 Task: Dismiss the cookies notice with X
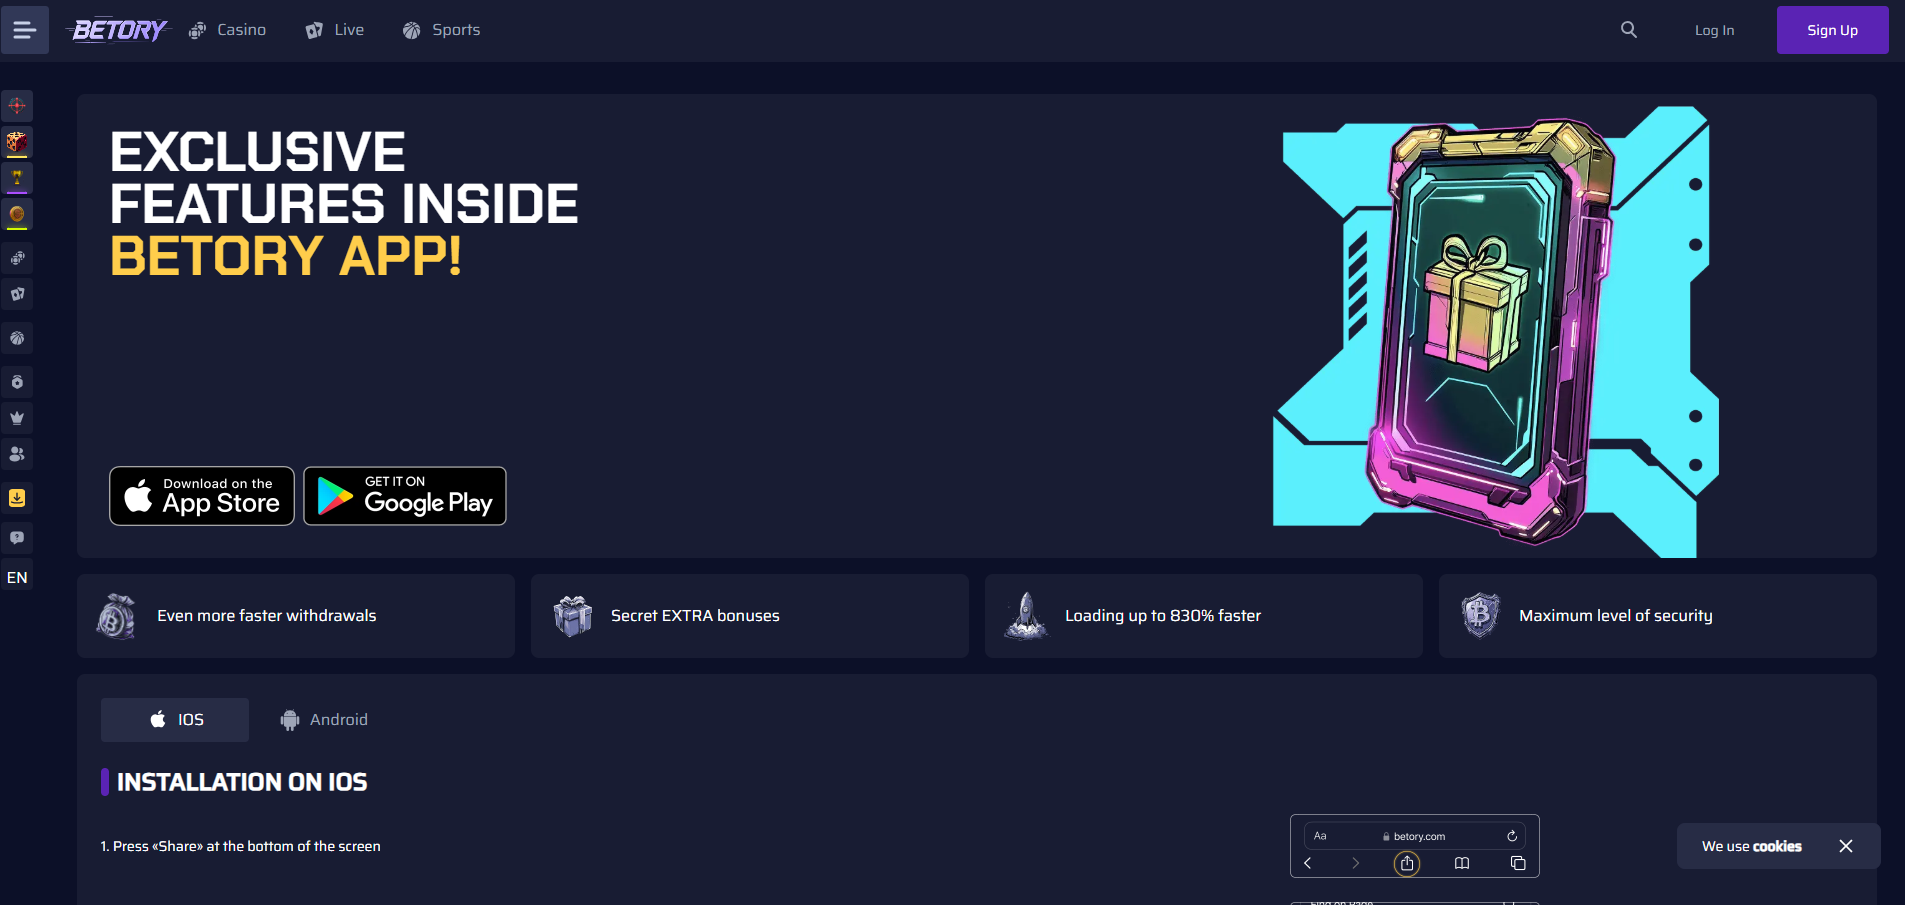pyautogui.click(x=1846, y=846)
